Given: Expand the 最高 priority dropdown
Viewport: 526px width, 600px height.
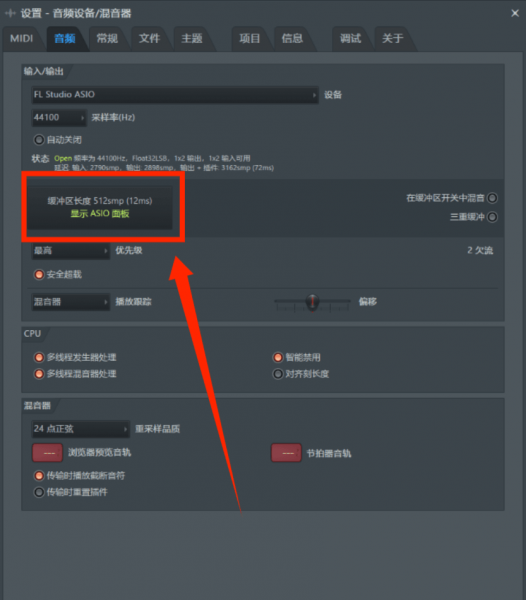Looking at the screenshot, I should 71,251.
